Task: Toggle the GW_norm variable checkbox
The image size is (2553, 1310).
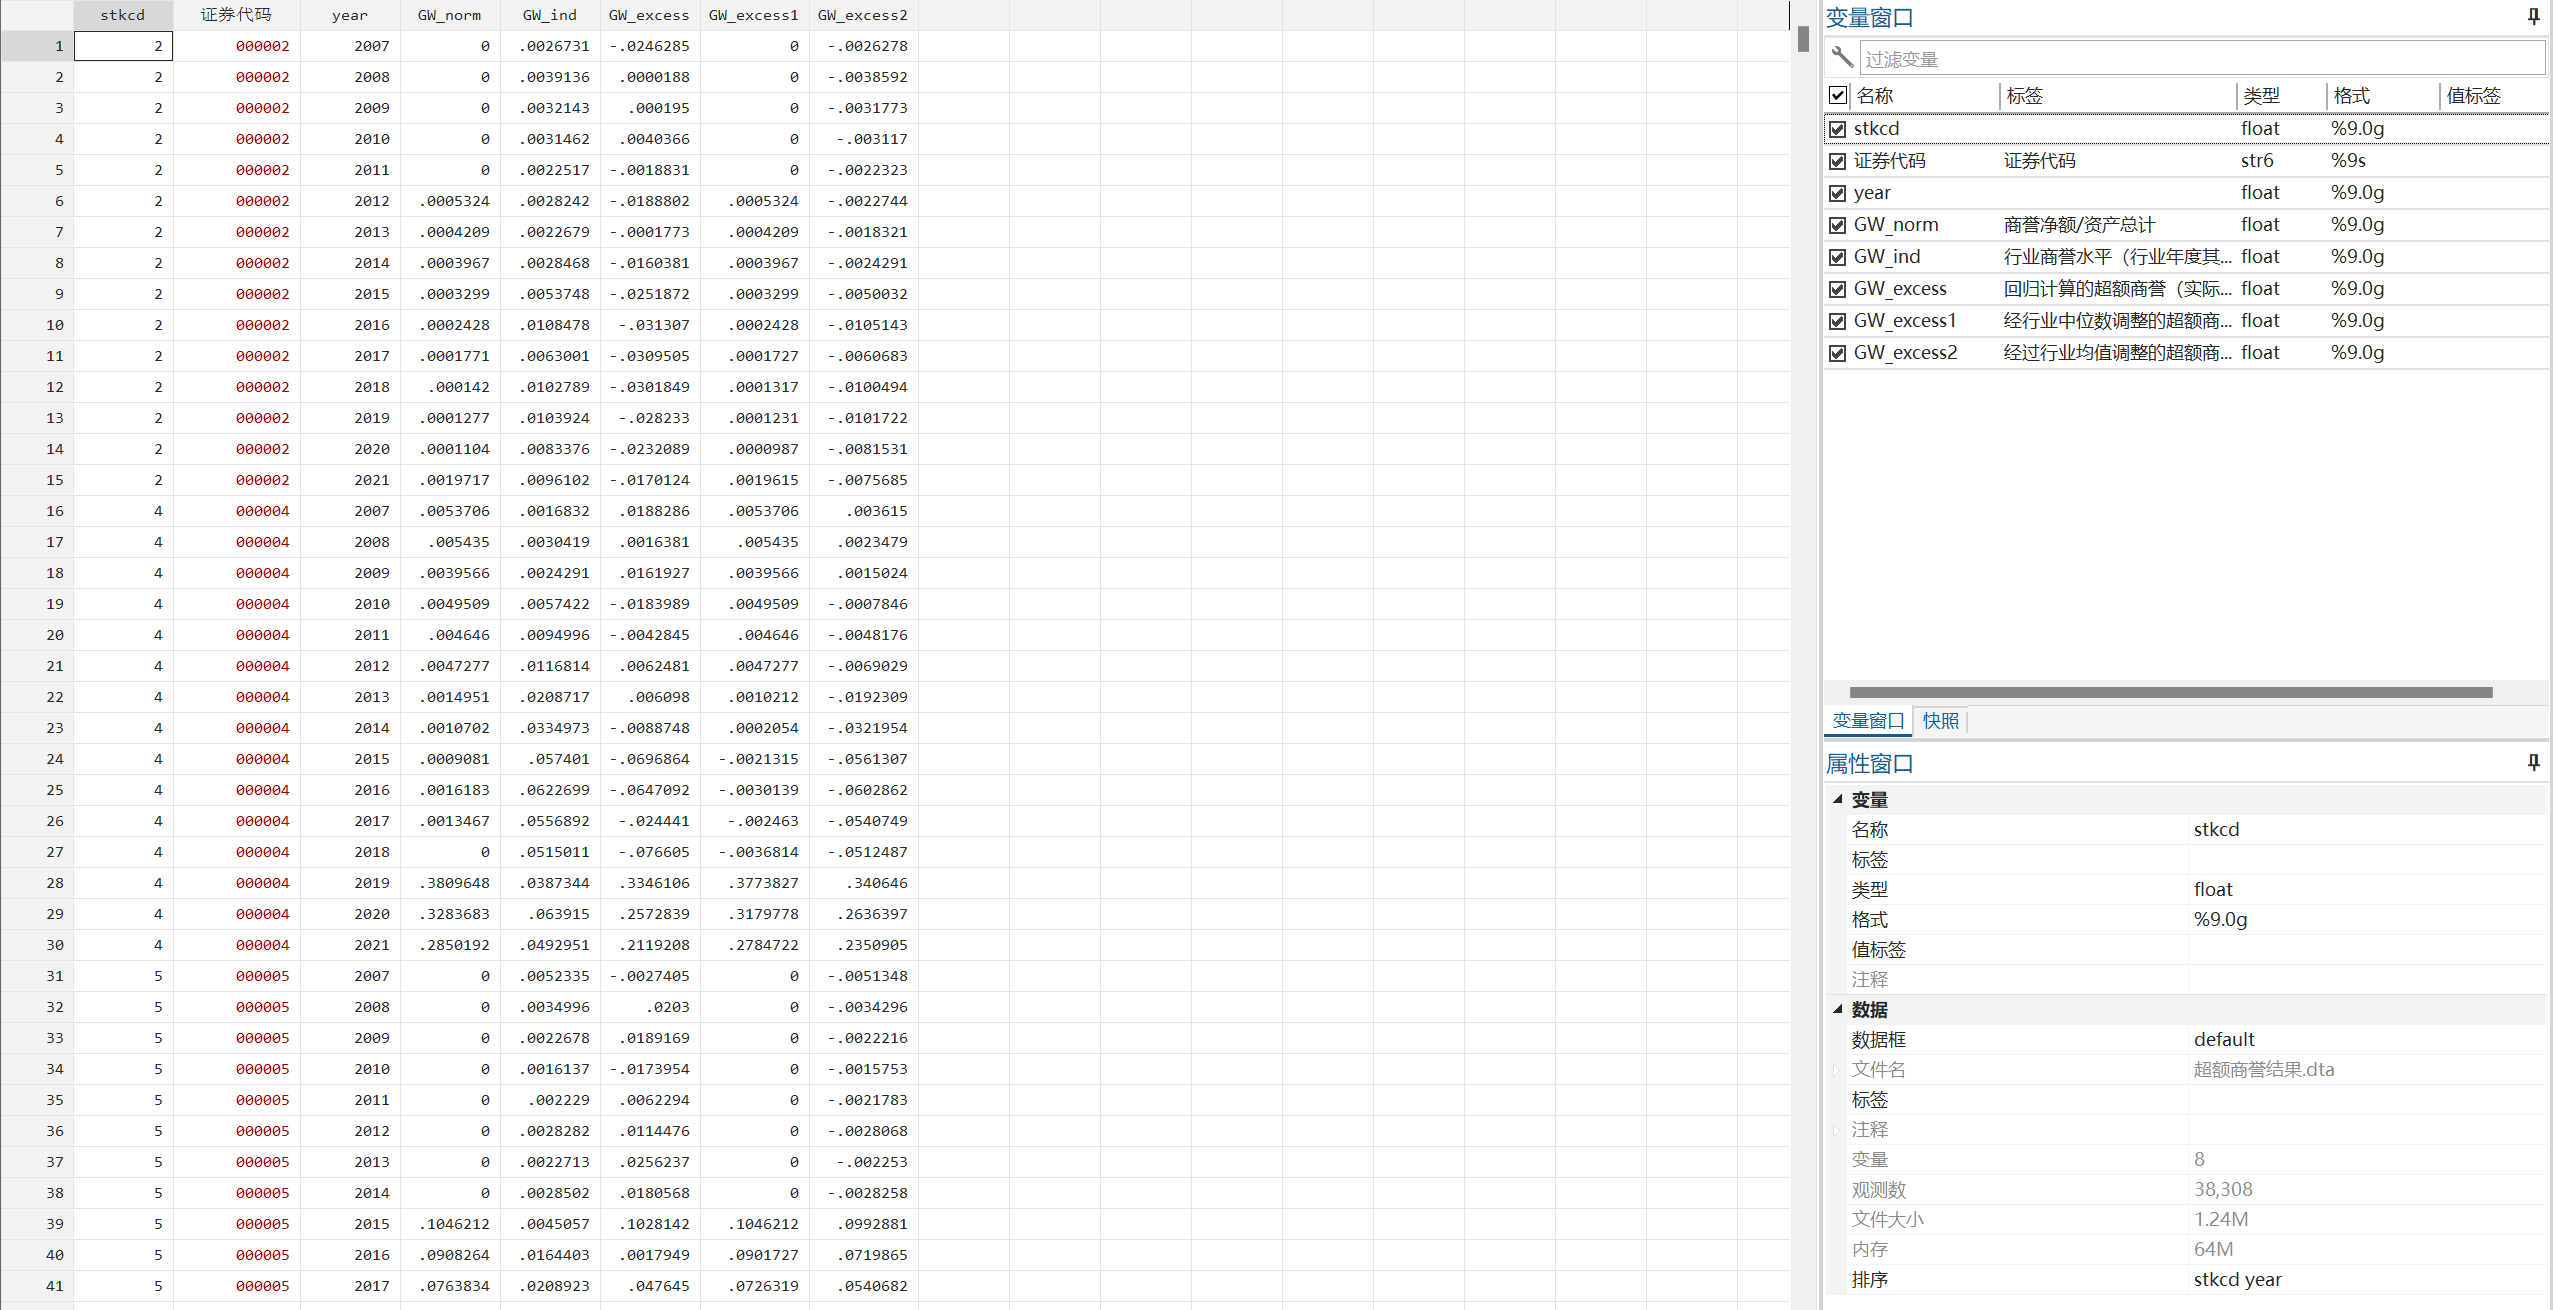Action: pos(1837,225)
